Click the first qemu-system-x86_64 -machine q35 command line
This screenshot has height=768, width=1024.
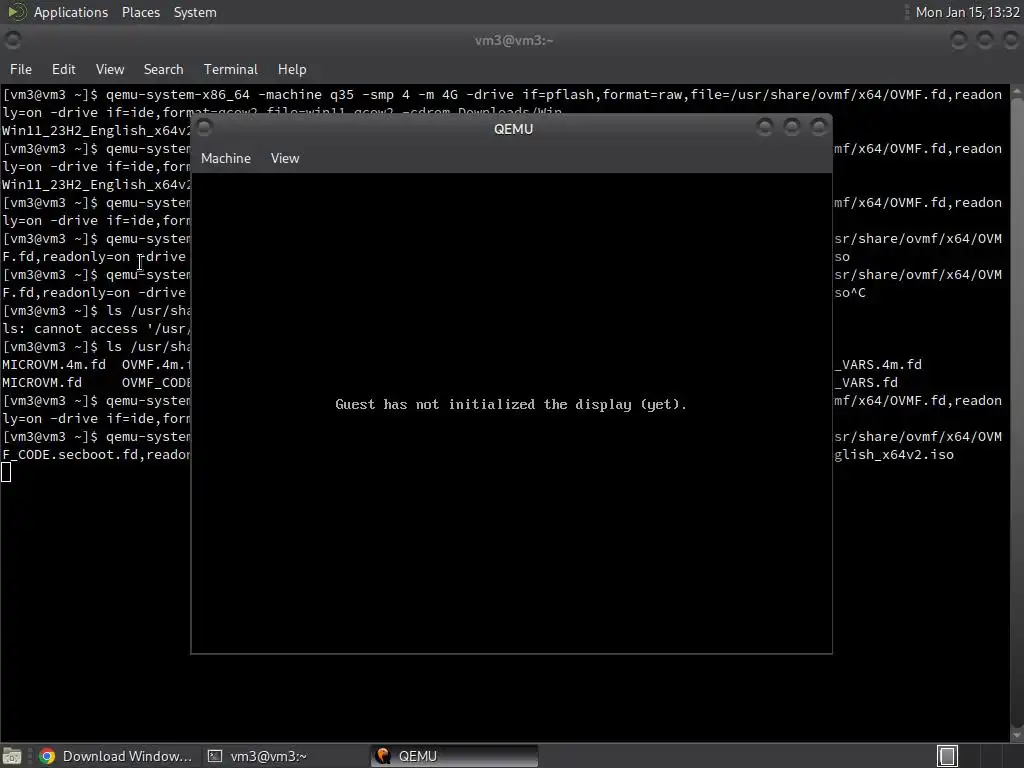point(502,95)
